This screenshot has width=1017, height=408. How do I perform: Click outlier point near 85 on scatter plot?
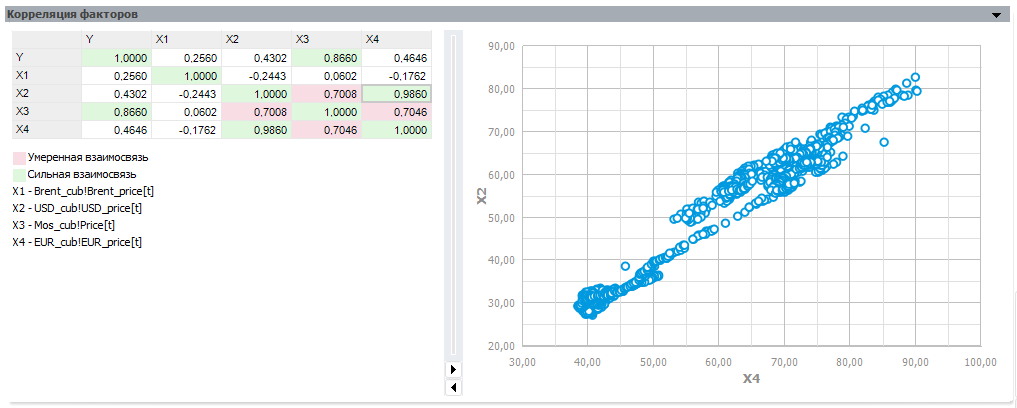(x=883, y=142)
